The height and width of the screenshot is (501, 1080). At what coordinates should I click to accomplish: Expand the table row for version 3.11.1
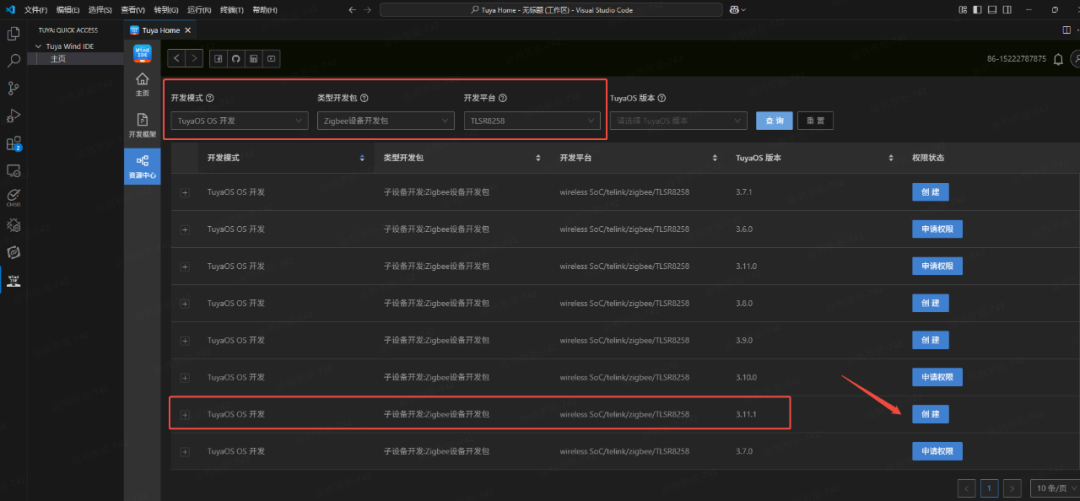point(185,414)
